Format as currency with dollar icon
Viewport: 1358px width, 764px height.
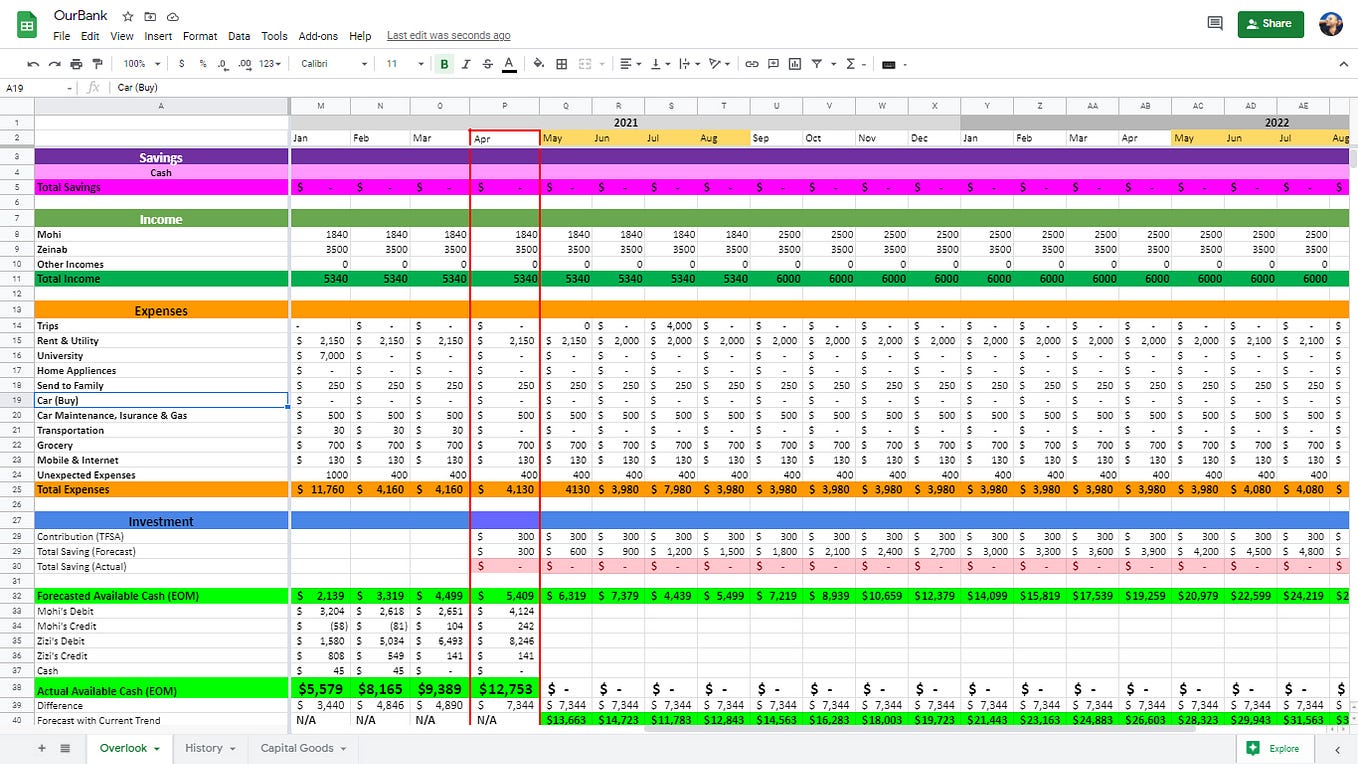[181, 64]
